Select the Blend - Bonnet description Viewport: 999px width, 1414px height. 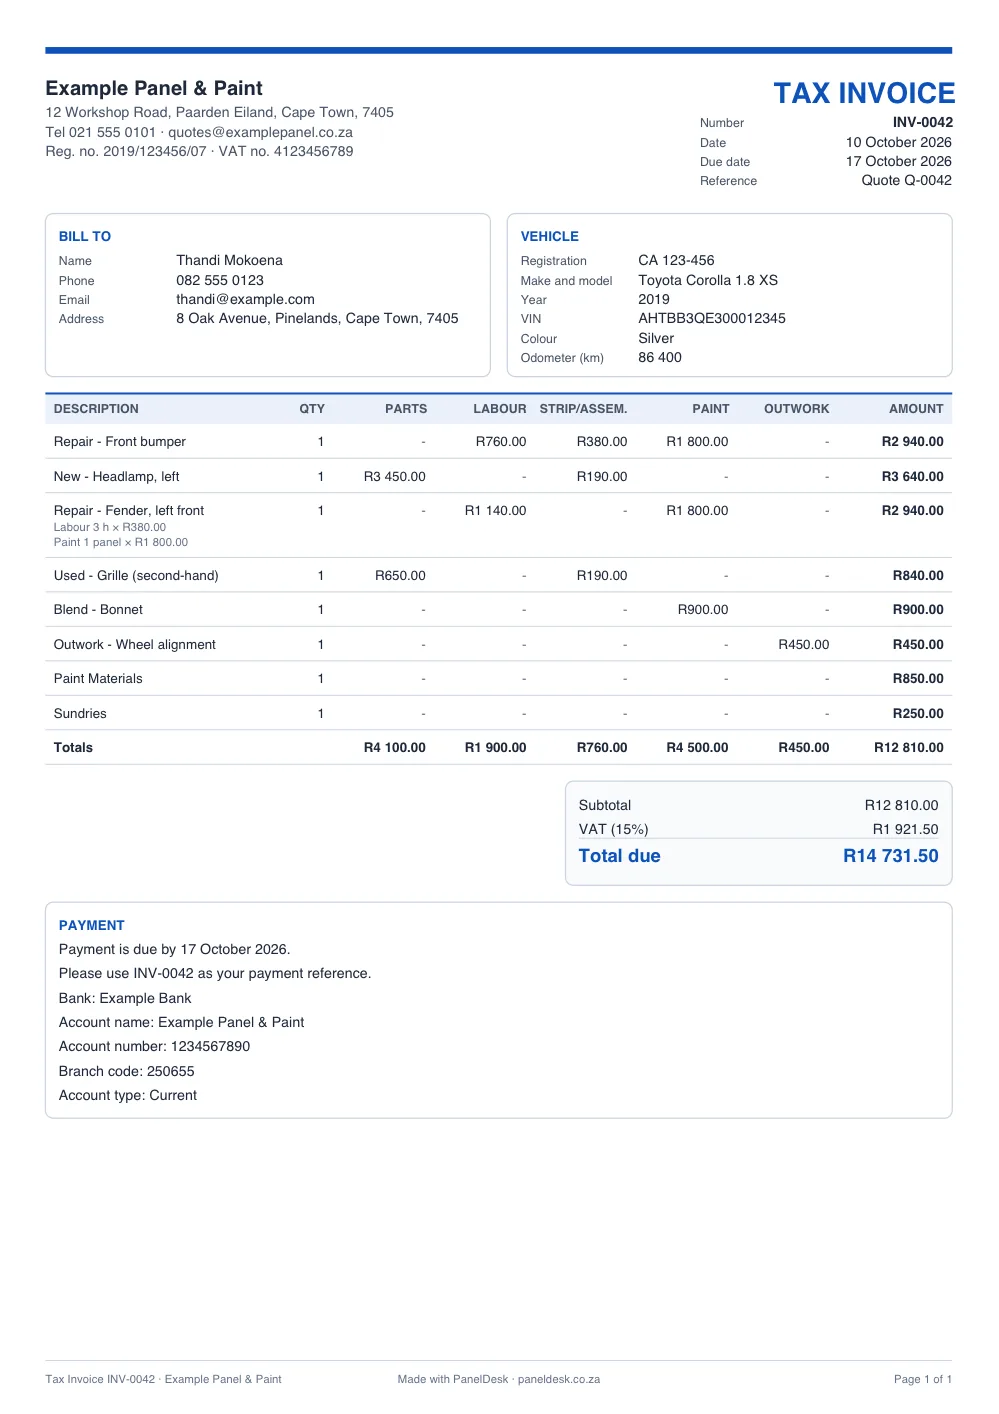pos(98,609)
